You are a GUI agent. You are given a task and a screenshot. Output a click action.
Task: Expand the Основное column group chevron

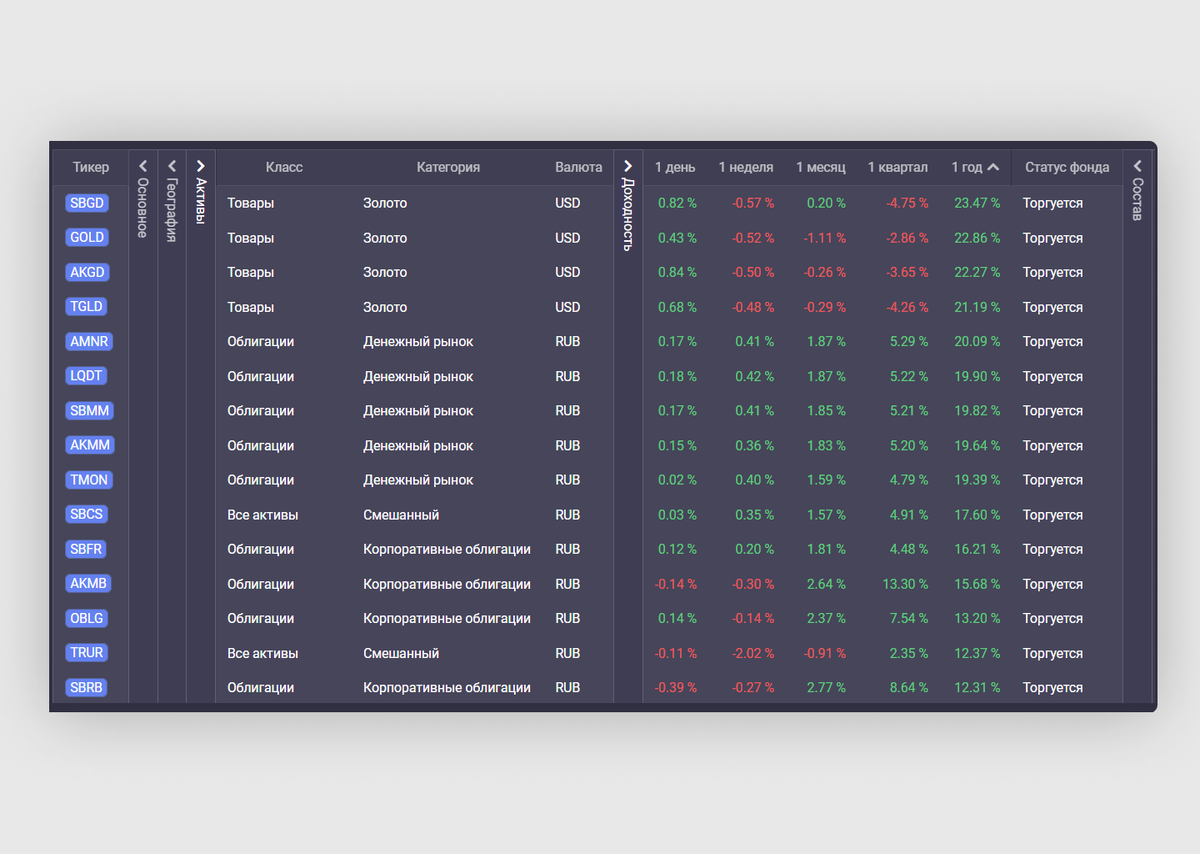[143, 166]
